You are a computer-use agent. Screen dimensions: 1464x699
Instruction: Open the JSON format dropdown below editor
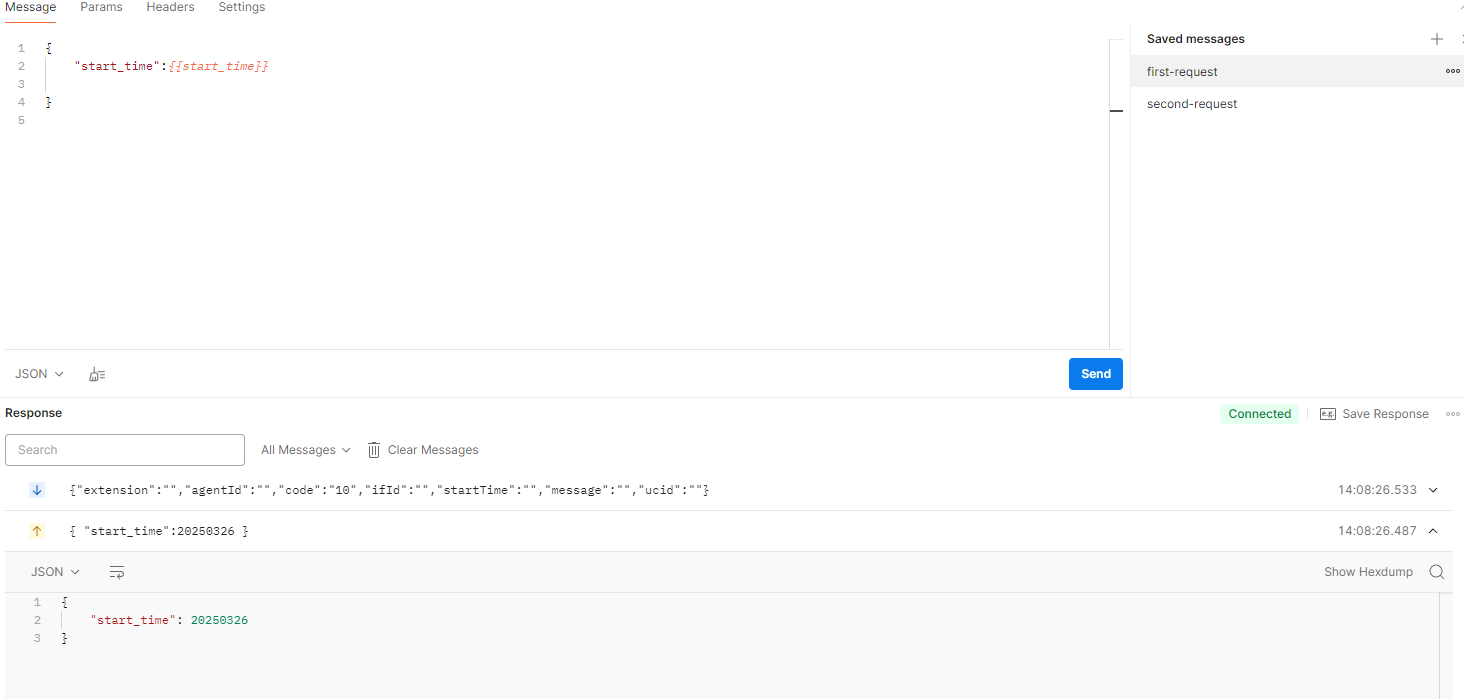click(x=39, y=374)
